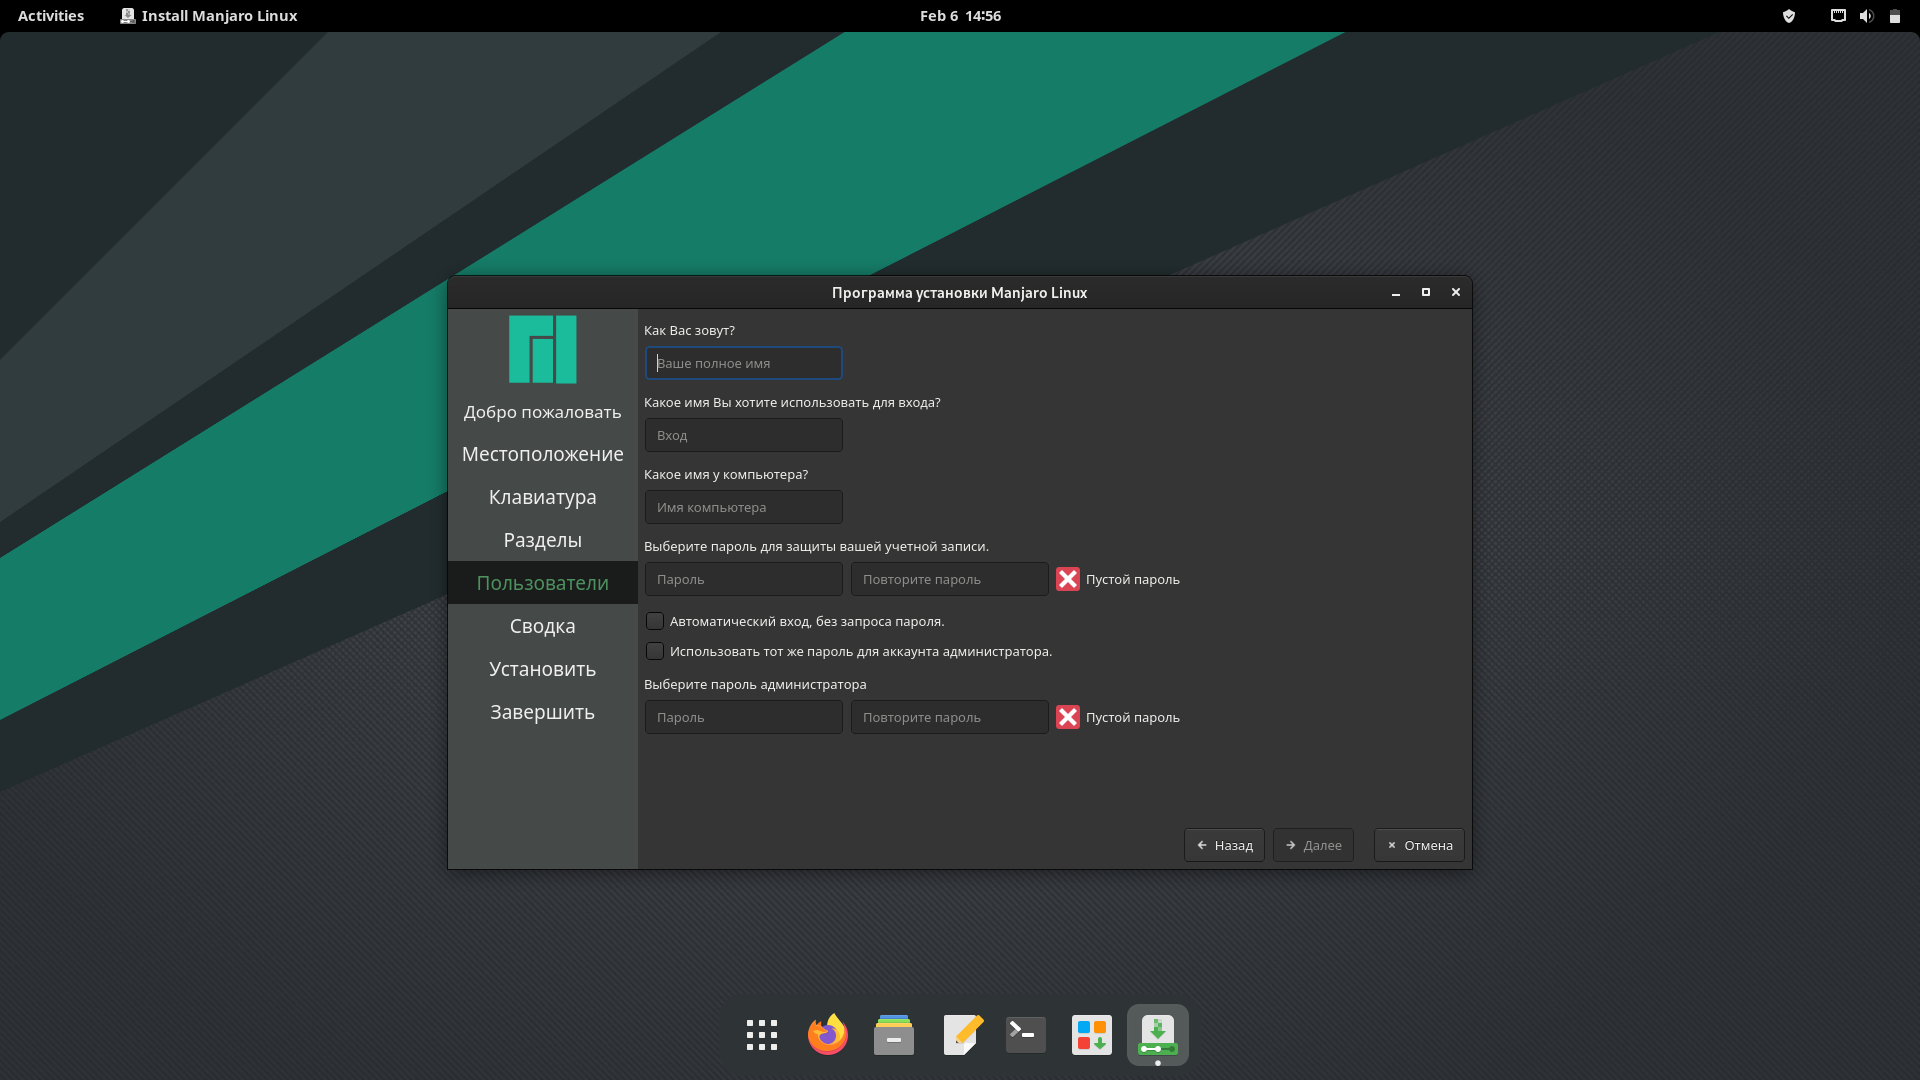The height and width of the screenshot is (1080, 1920).
Task: Open the Files manager from the dock
Action: click(x=894, y=1035)
